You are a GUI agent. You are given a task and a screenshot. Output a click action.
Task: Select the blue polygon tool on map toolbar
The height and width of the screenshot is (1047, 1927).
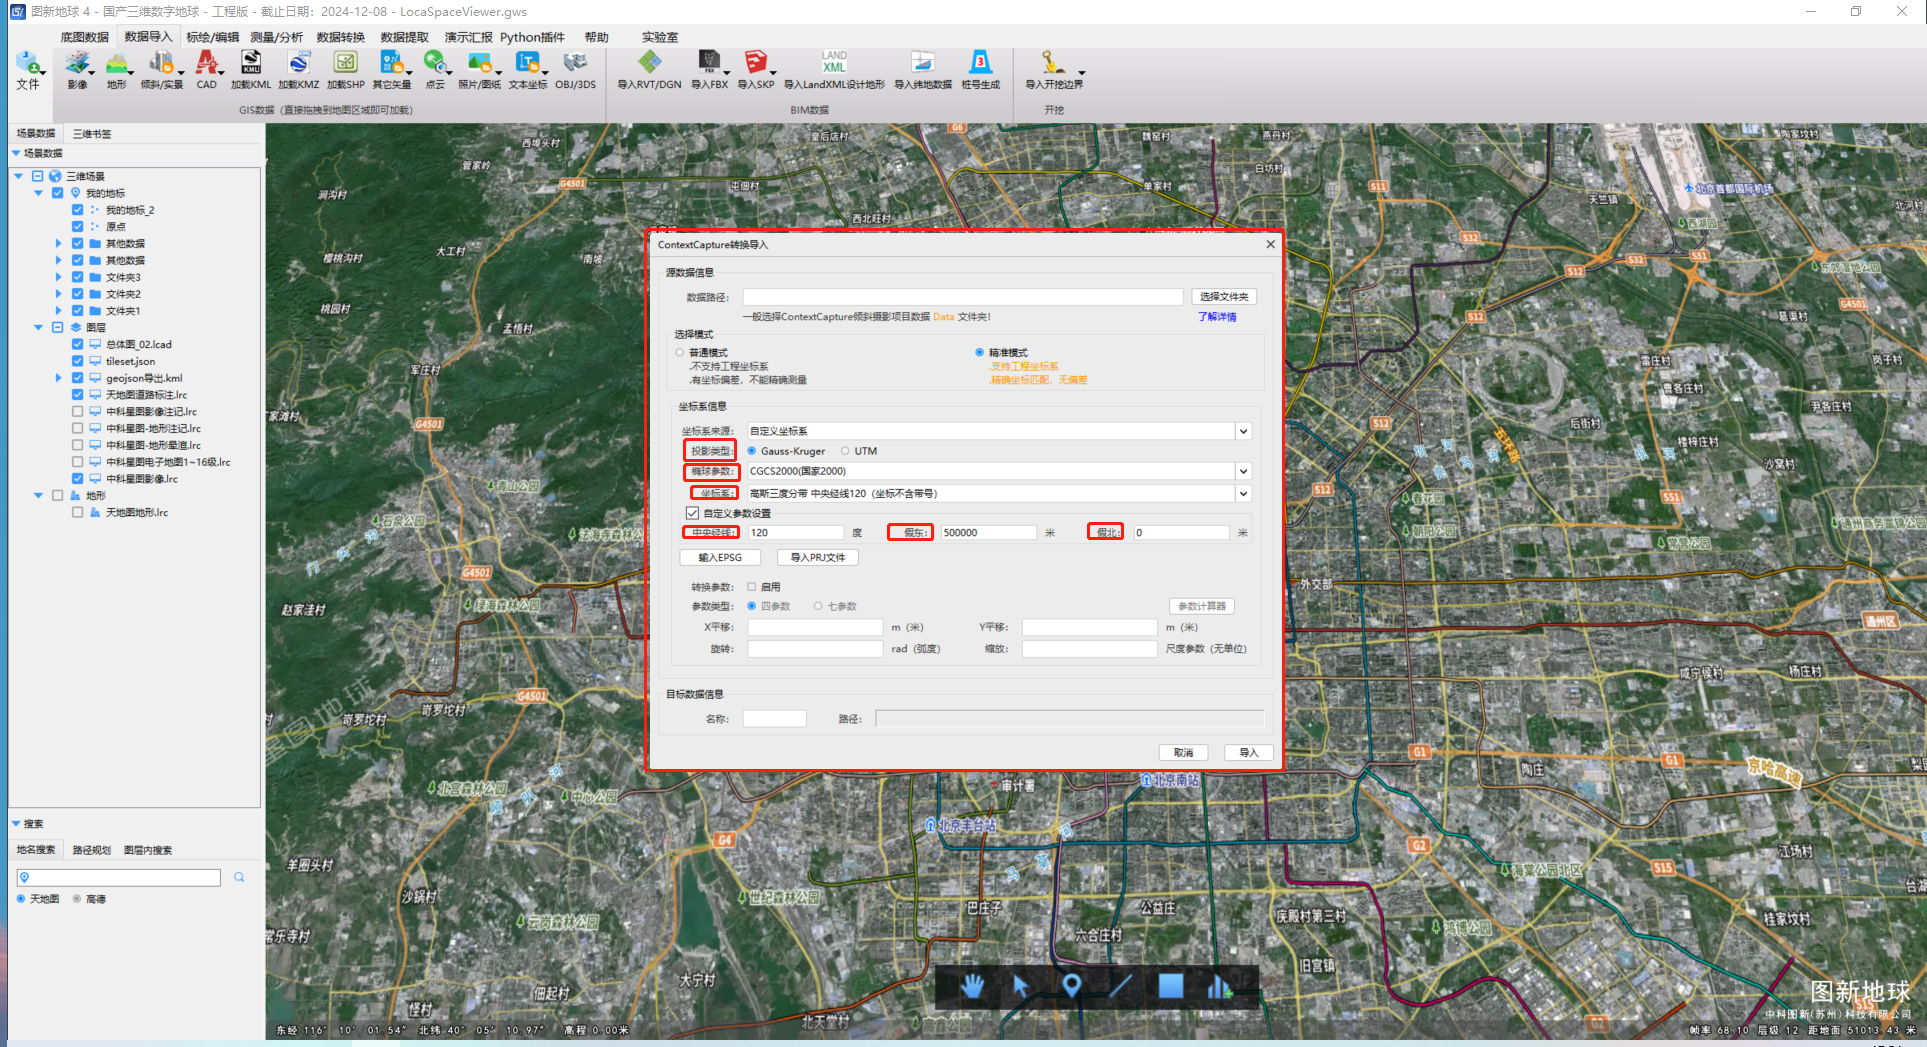(1170, 986)
